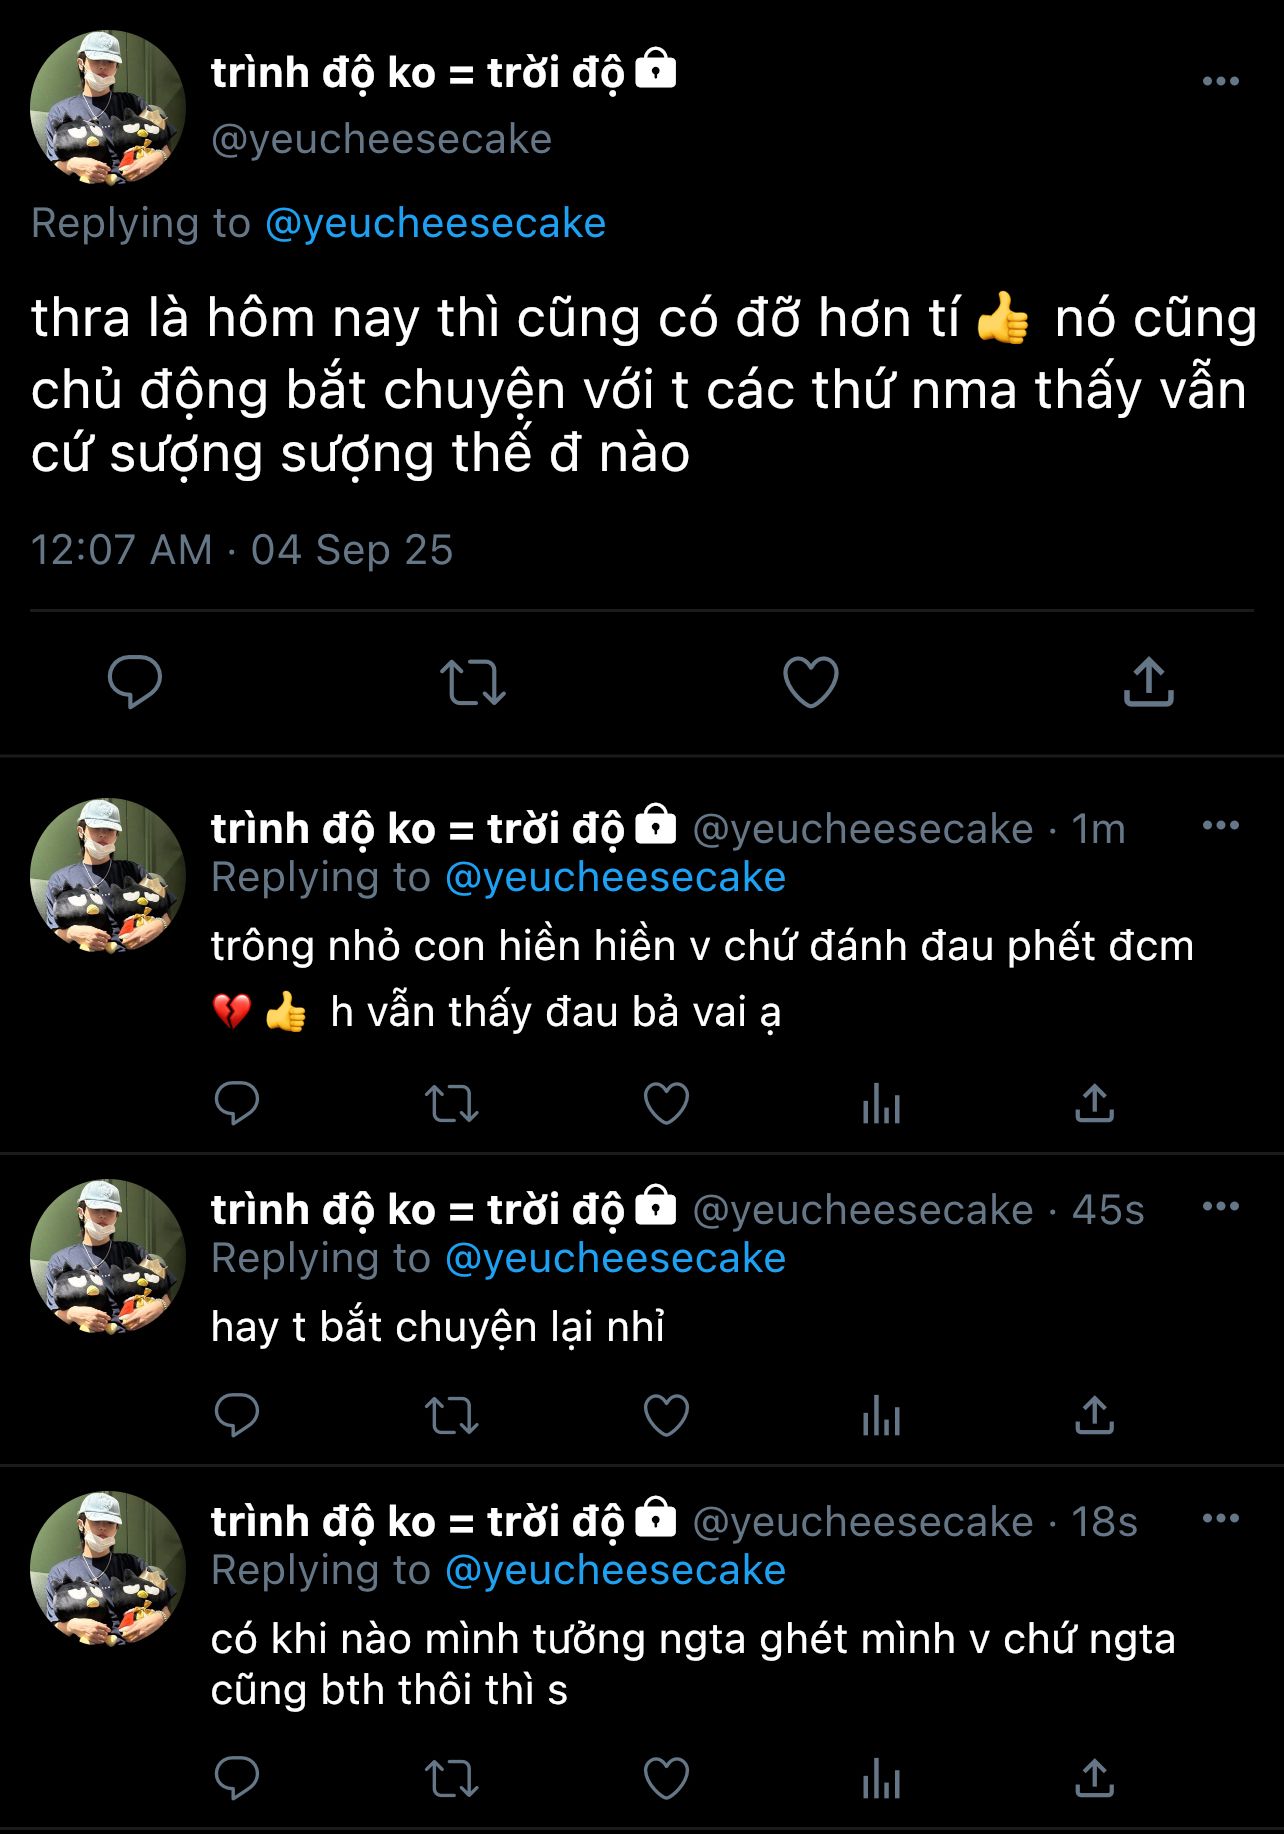Open more options on the 18s reply
Image resolution: width=1284 pixels, height=1834 pixels.
[x=1220, y=1519]
